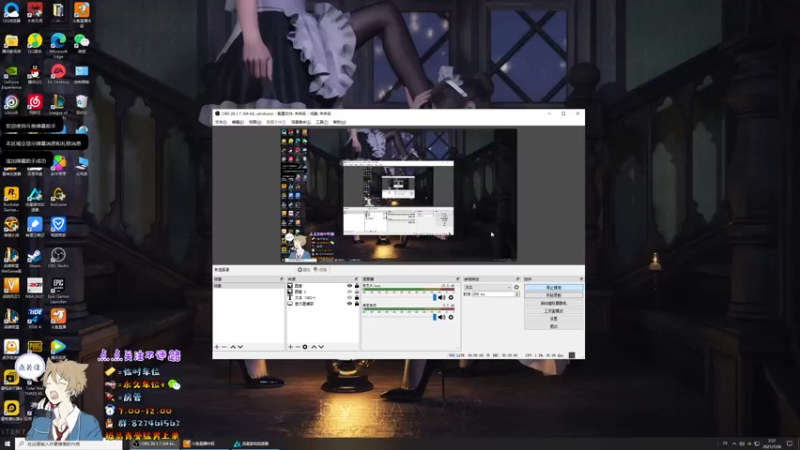Image resolution: width=800 pixels, height=450 pixels.
Task: Open the Windows Start menu
Action: point(7,444)
